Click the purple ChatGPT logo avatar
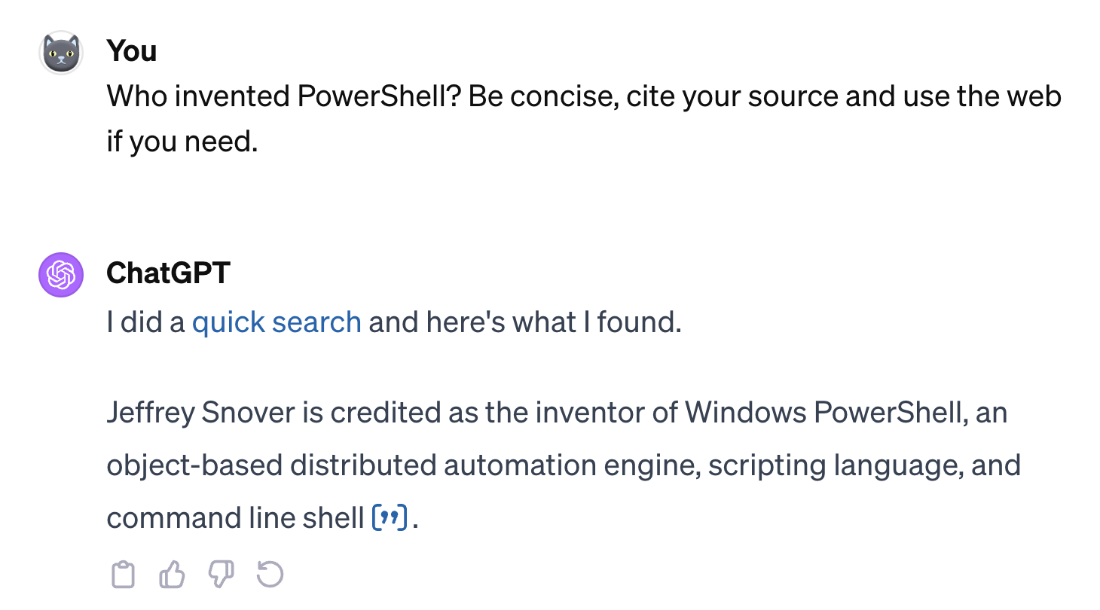This screenshot has height=610, width=1100. (x=60, y=275)
